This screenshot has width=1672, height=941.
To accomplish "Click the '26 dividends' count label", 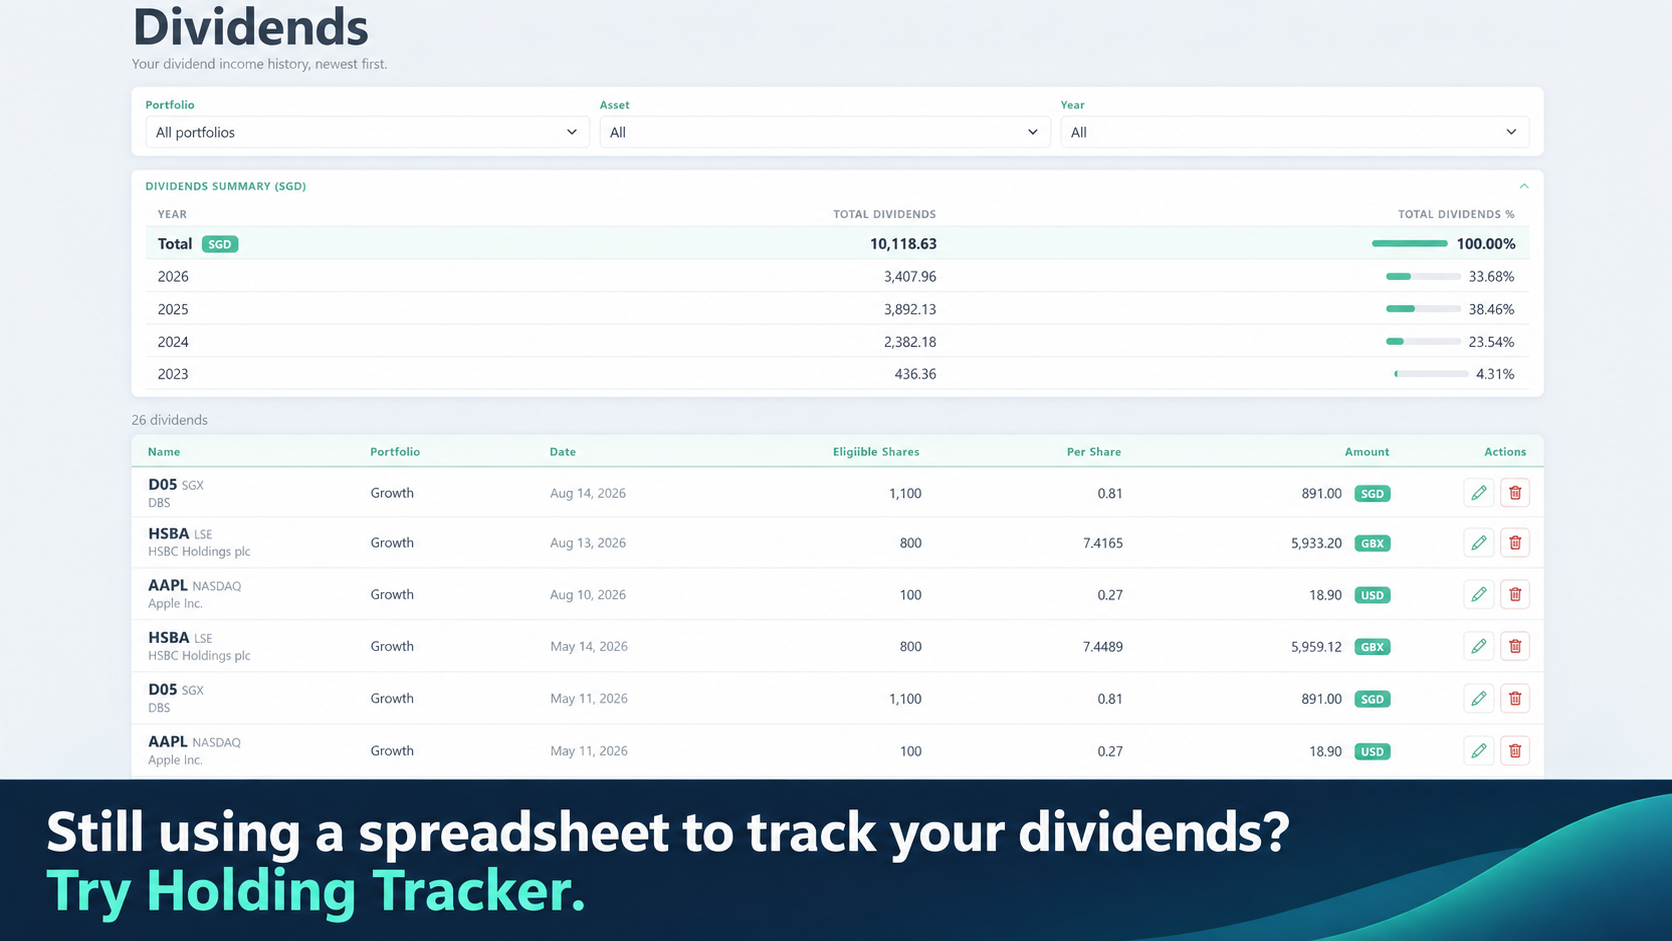I will [x=170, y=420].
